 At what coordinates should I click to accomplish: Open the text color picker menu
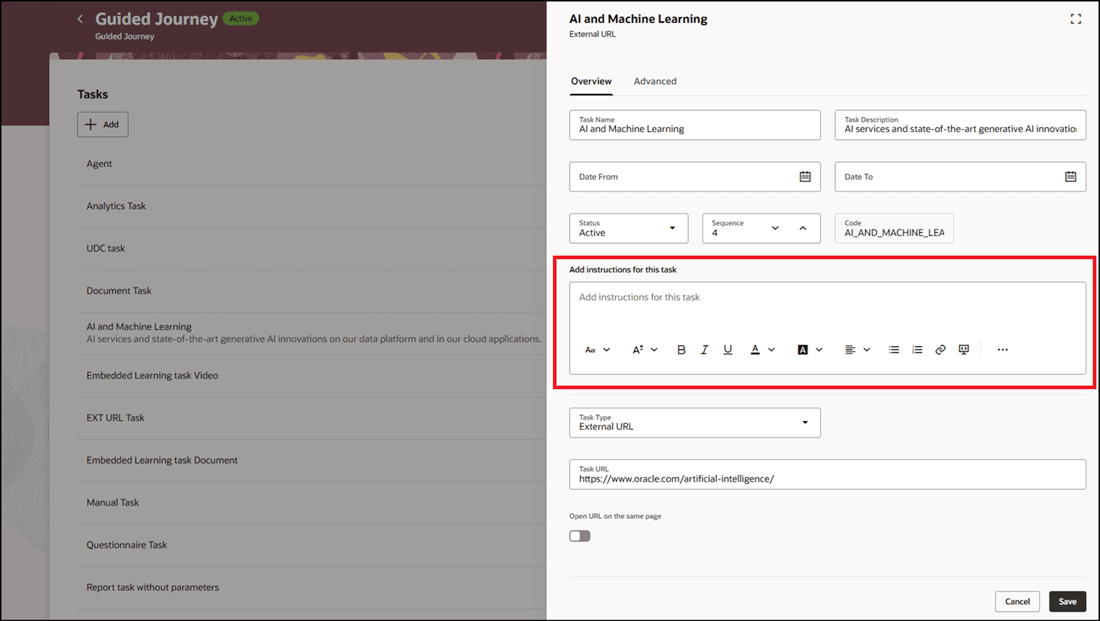[x=756, y=349]
